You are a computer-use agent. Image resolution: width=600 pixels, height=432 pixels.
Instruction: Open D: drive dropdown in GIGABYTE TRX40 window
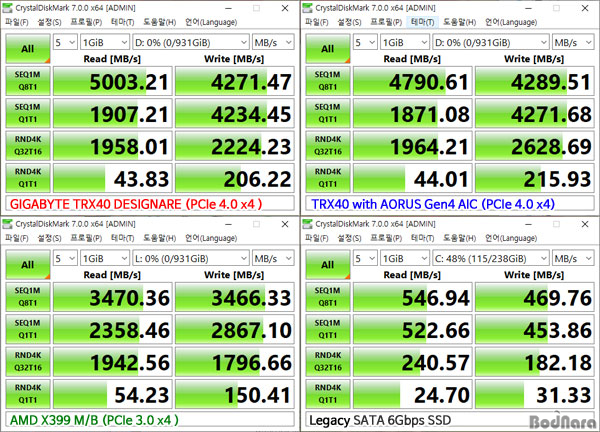tap(191, 42)
